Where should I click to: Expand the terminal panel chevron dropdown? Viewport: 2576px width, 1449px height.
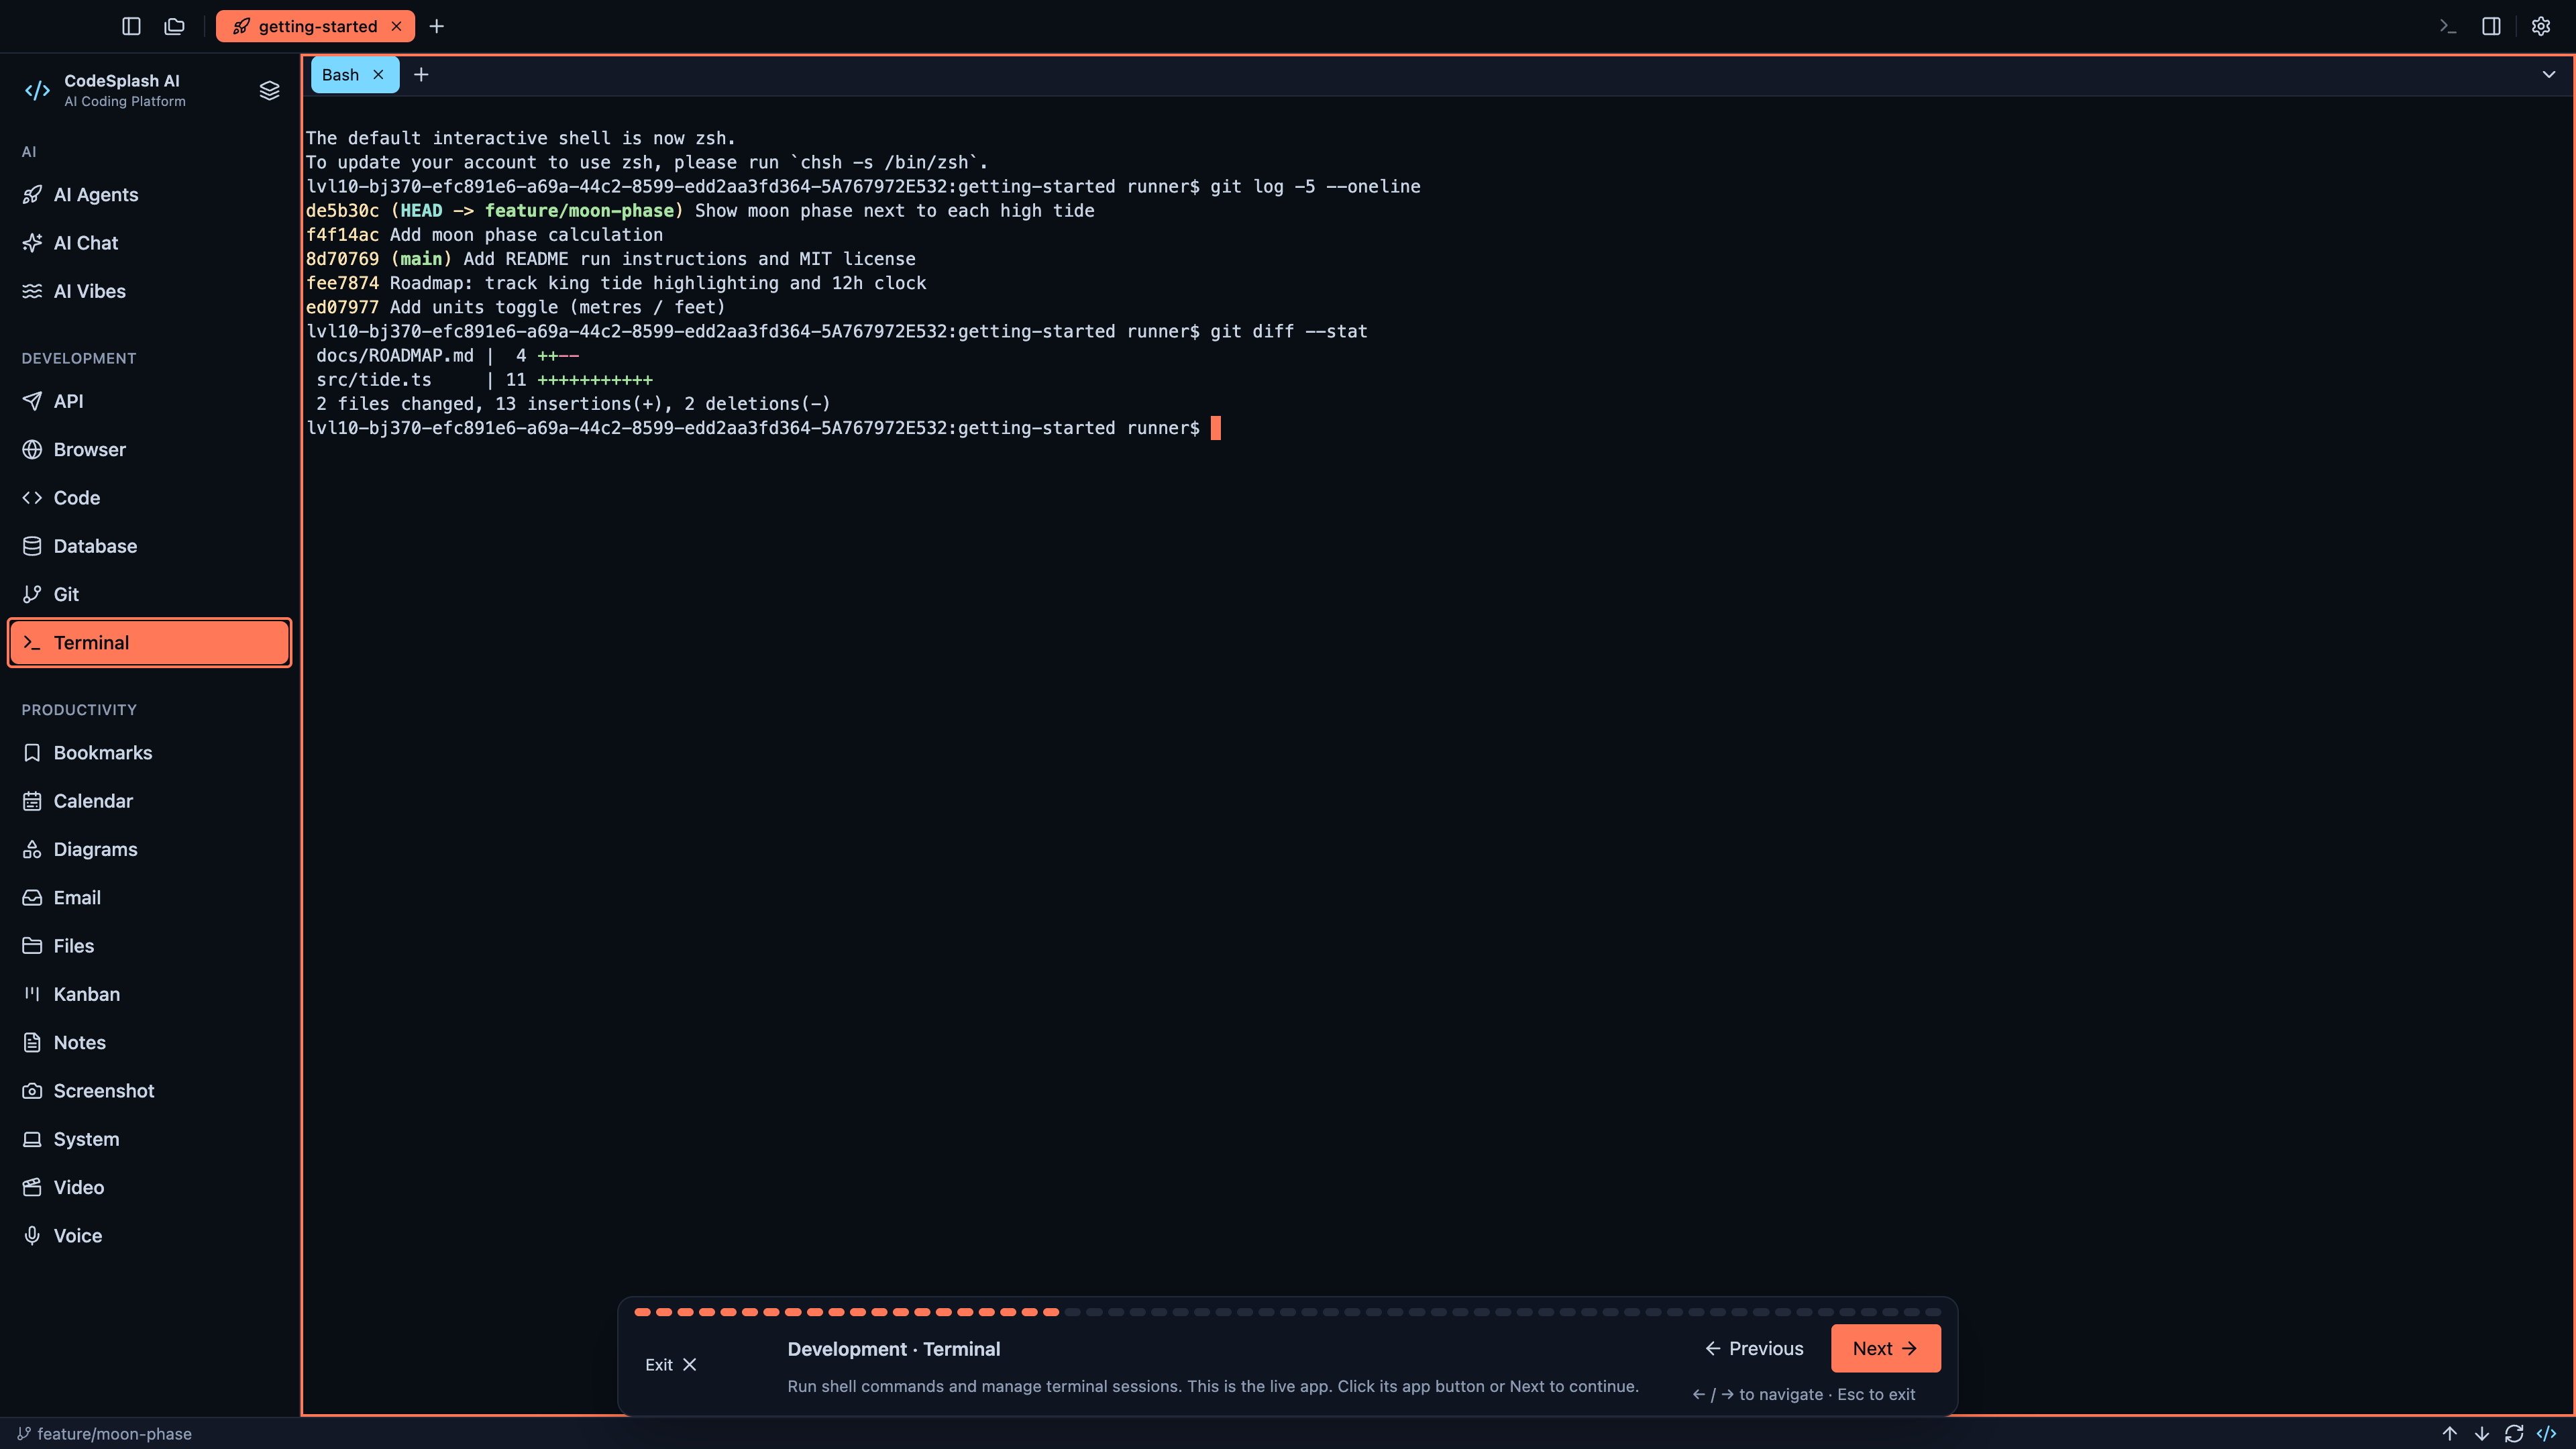pyautogui.click(x=2548, y=75)
